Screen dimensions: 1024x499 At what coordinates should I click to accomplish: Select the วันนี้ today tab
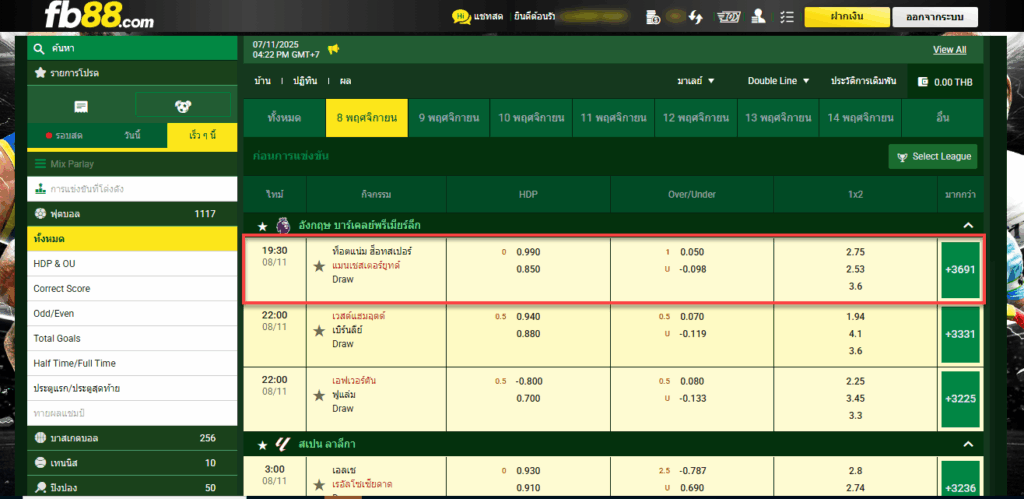pos(133,136)
